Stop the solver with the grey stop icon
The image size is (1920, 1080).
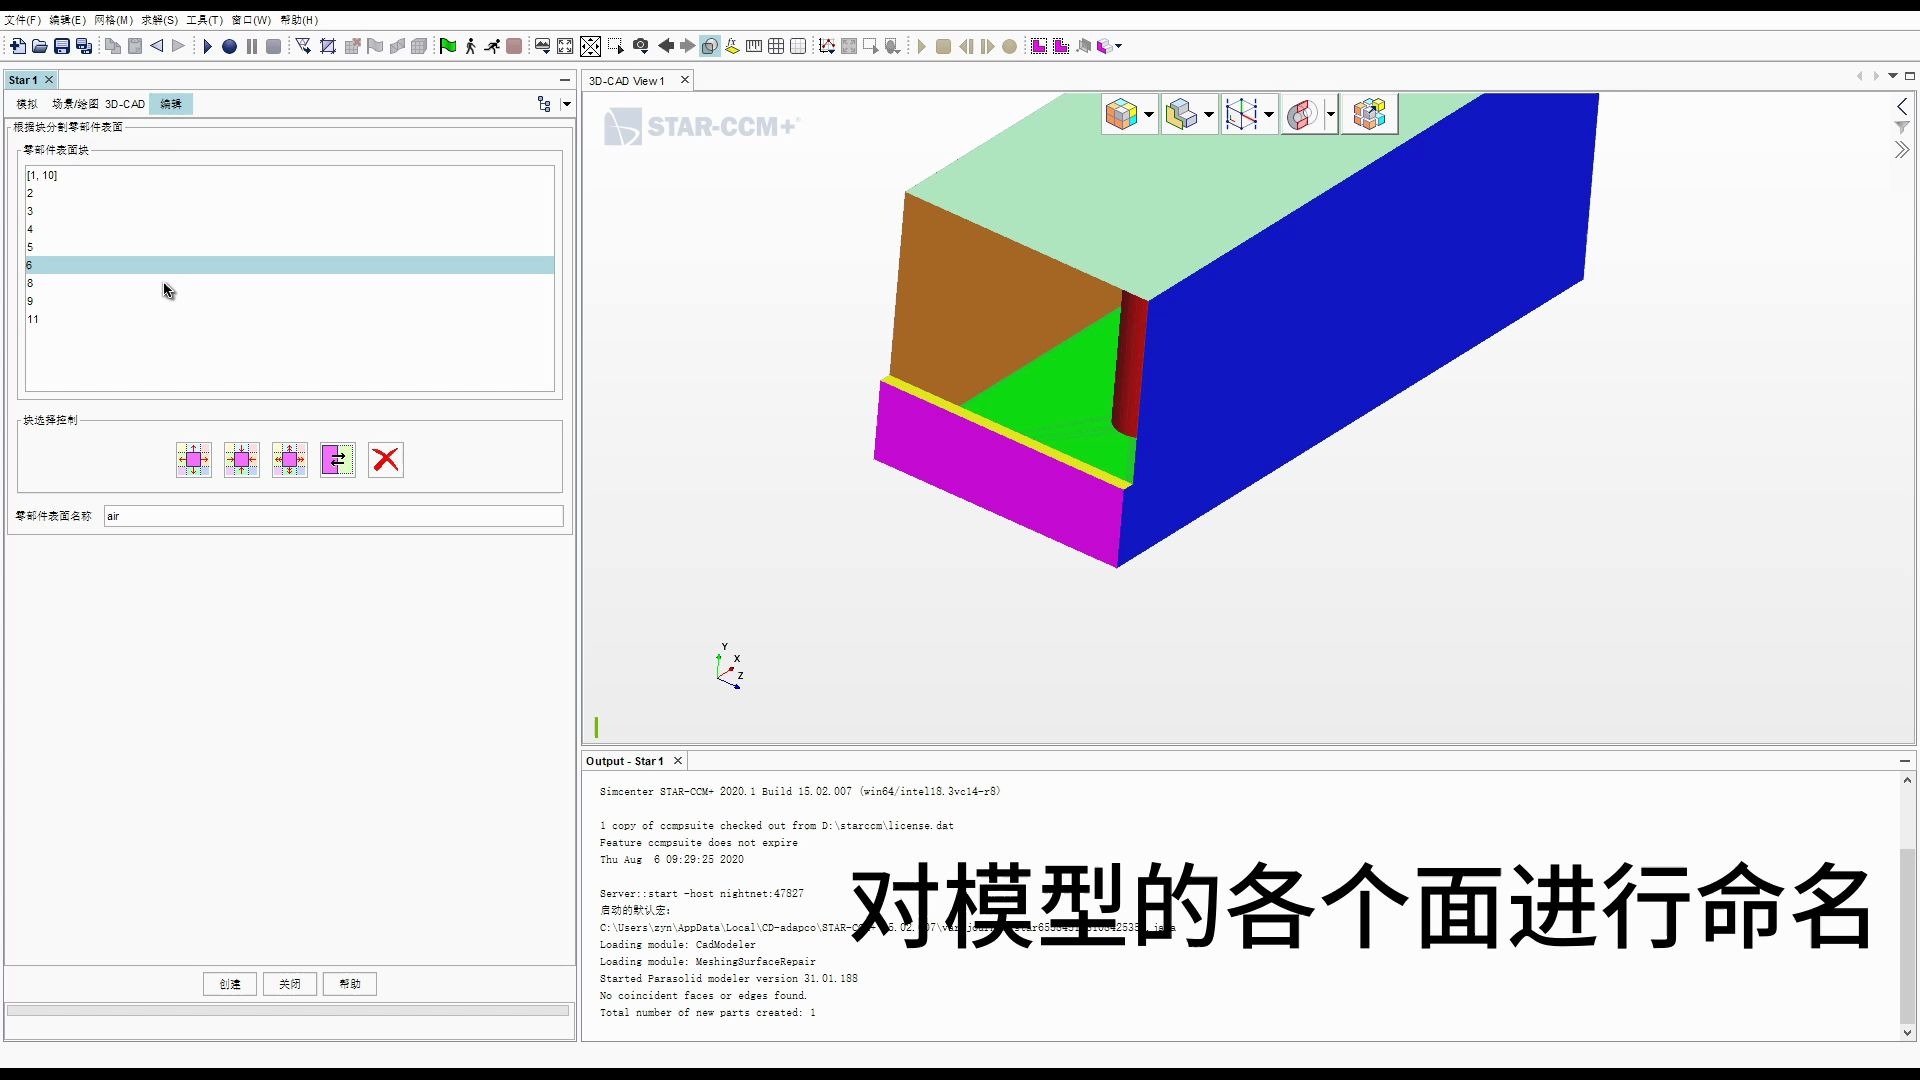[273, 46]
